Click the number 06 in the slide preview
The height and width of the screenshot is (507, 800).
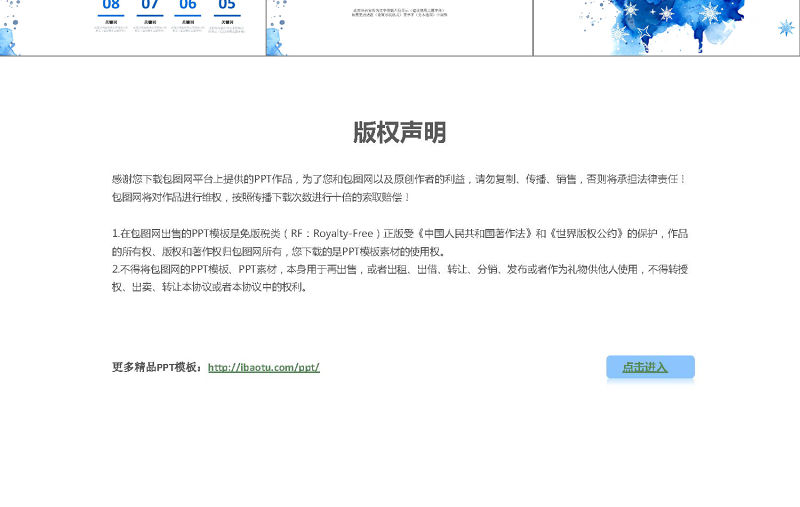pos(188,5)
